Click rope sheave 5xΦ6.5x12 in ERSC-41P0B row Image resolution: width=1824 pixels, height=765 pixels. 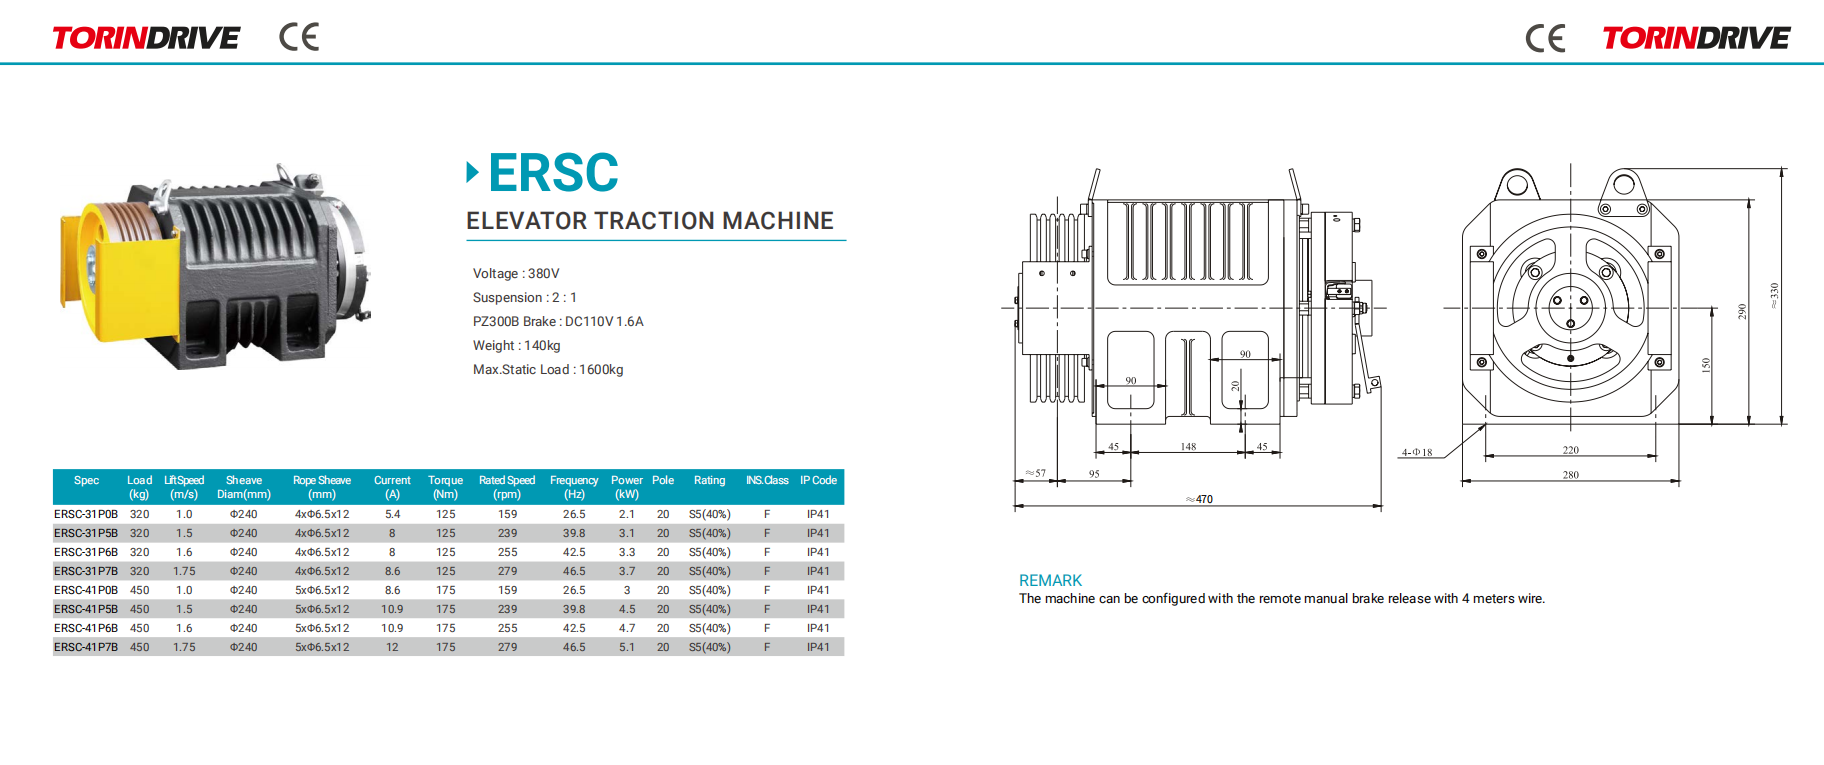(322, 591)
